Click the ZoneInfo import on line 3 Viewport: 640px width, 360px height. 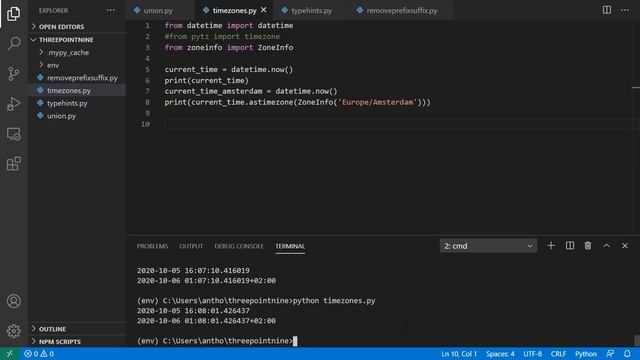[x=275, y=47]
